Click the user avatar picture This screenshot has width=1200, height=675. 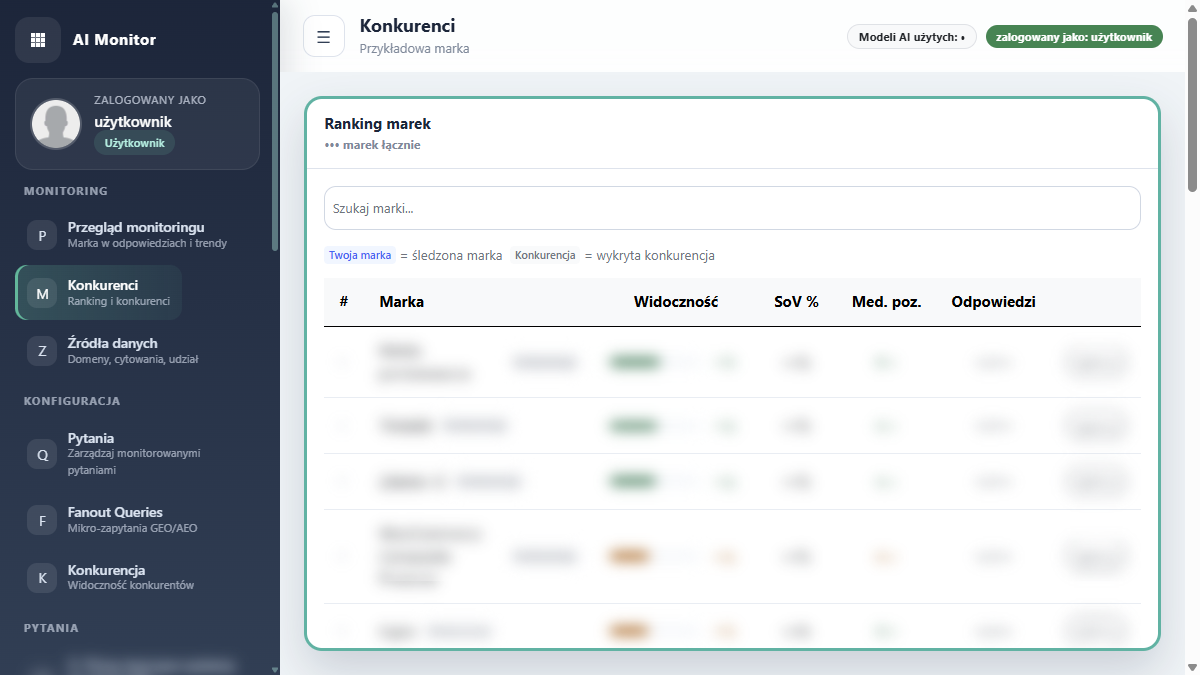[x=56, y=124]
